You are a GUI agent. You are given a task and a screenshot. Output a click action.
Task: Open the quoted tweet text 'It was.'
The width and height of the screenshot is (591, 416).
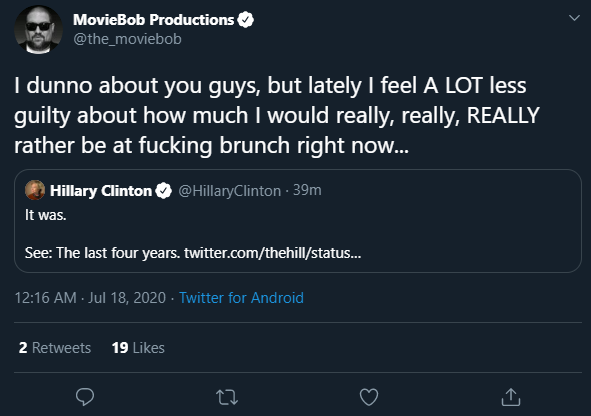tap(46, 215)
